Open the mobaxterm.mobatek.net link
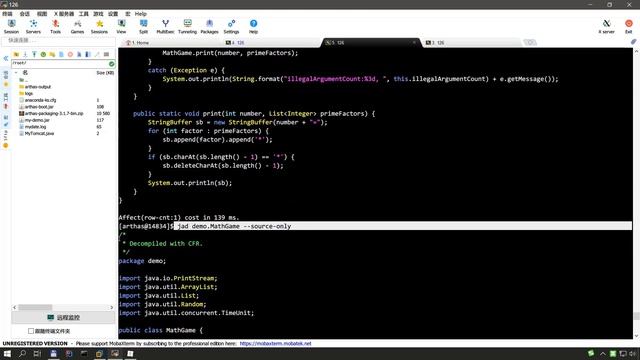 [x=276, y=344]
